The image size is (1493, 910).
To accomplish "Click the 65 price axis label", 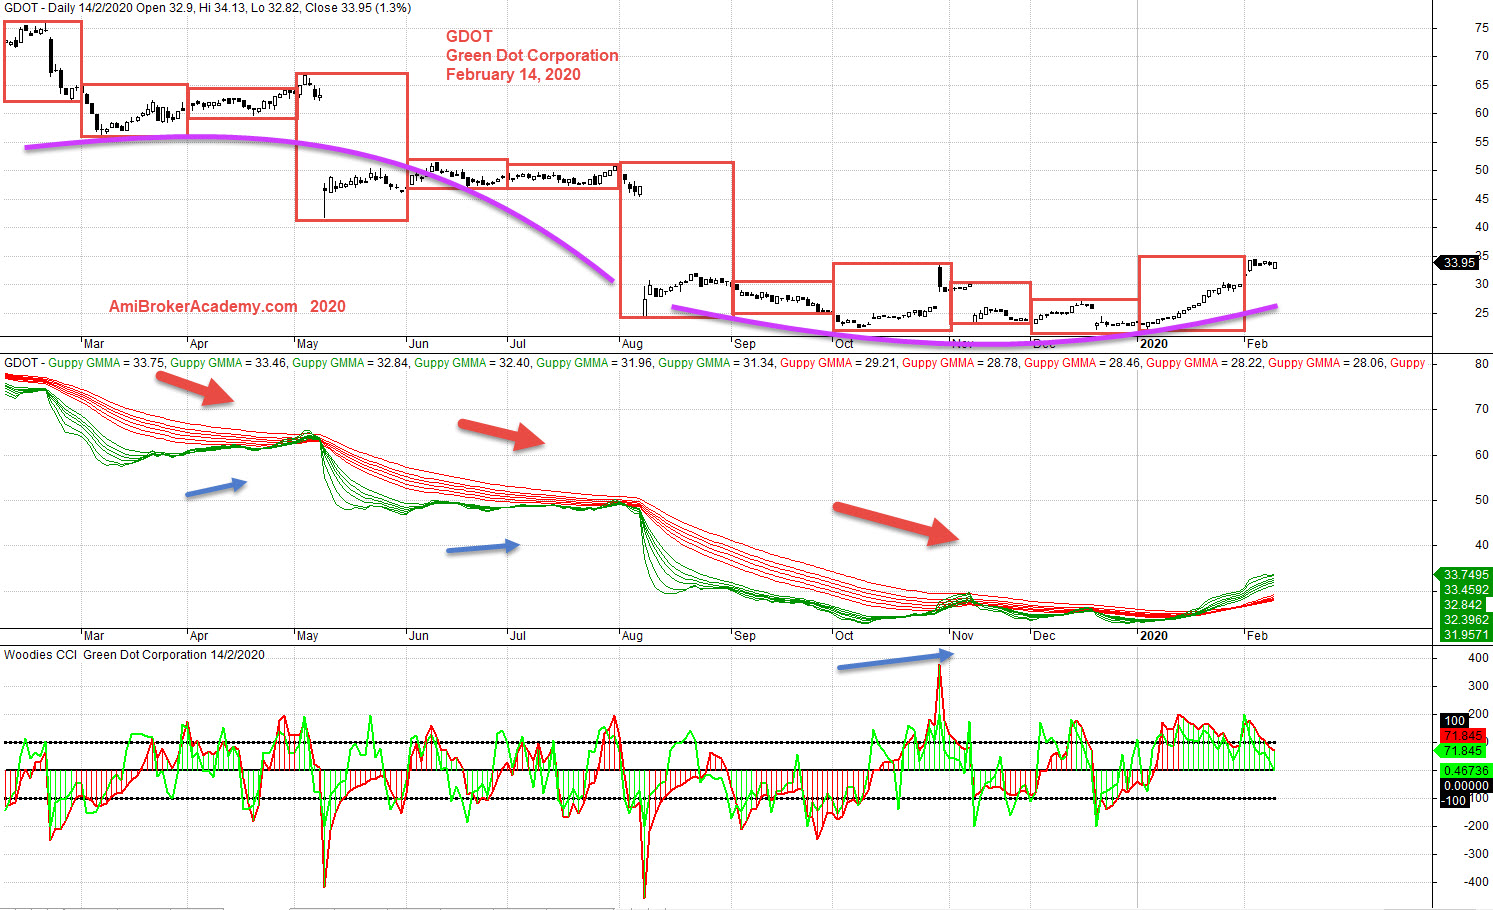I will tap(1481, 85).
